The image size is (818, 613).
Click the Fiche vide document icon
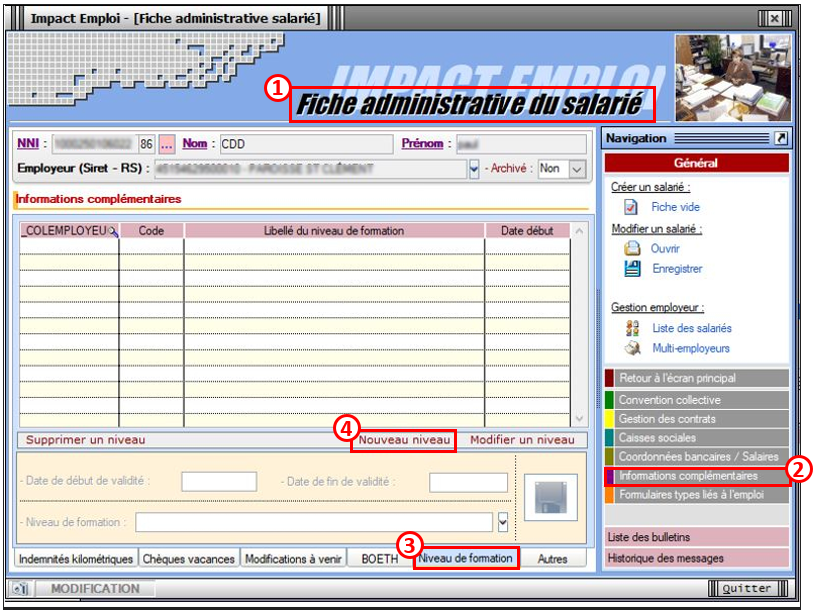point(631,207)
